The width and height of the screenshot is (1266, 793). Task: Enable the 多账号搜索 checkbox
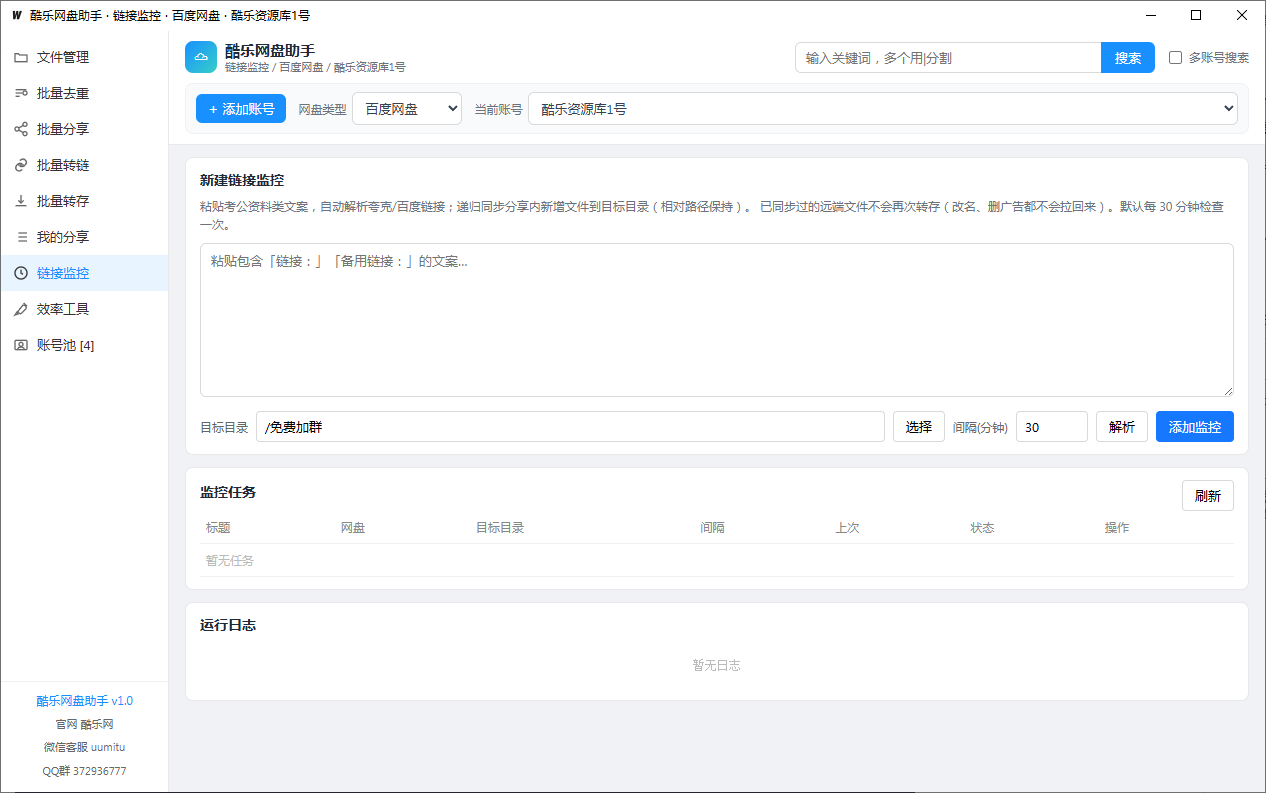[1176, 58]
